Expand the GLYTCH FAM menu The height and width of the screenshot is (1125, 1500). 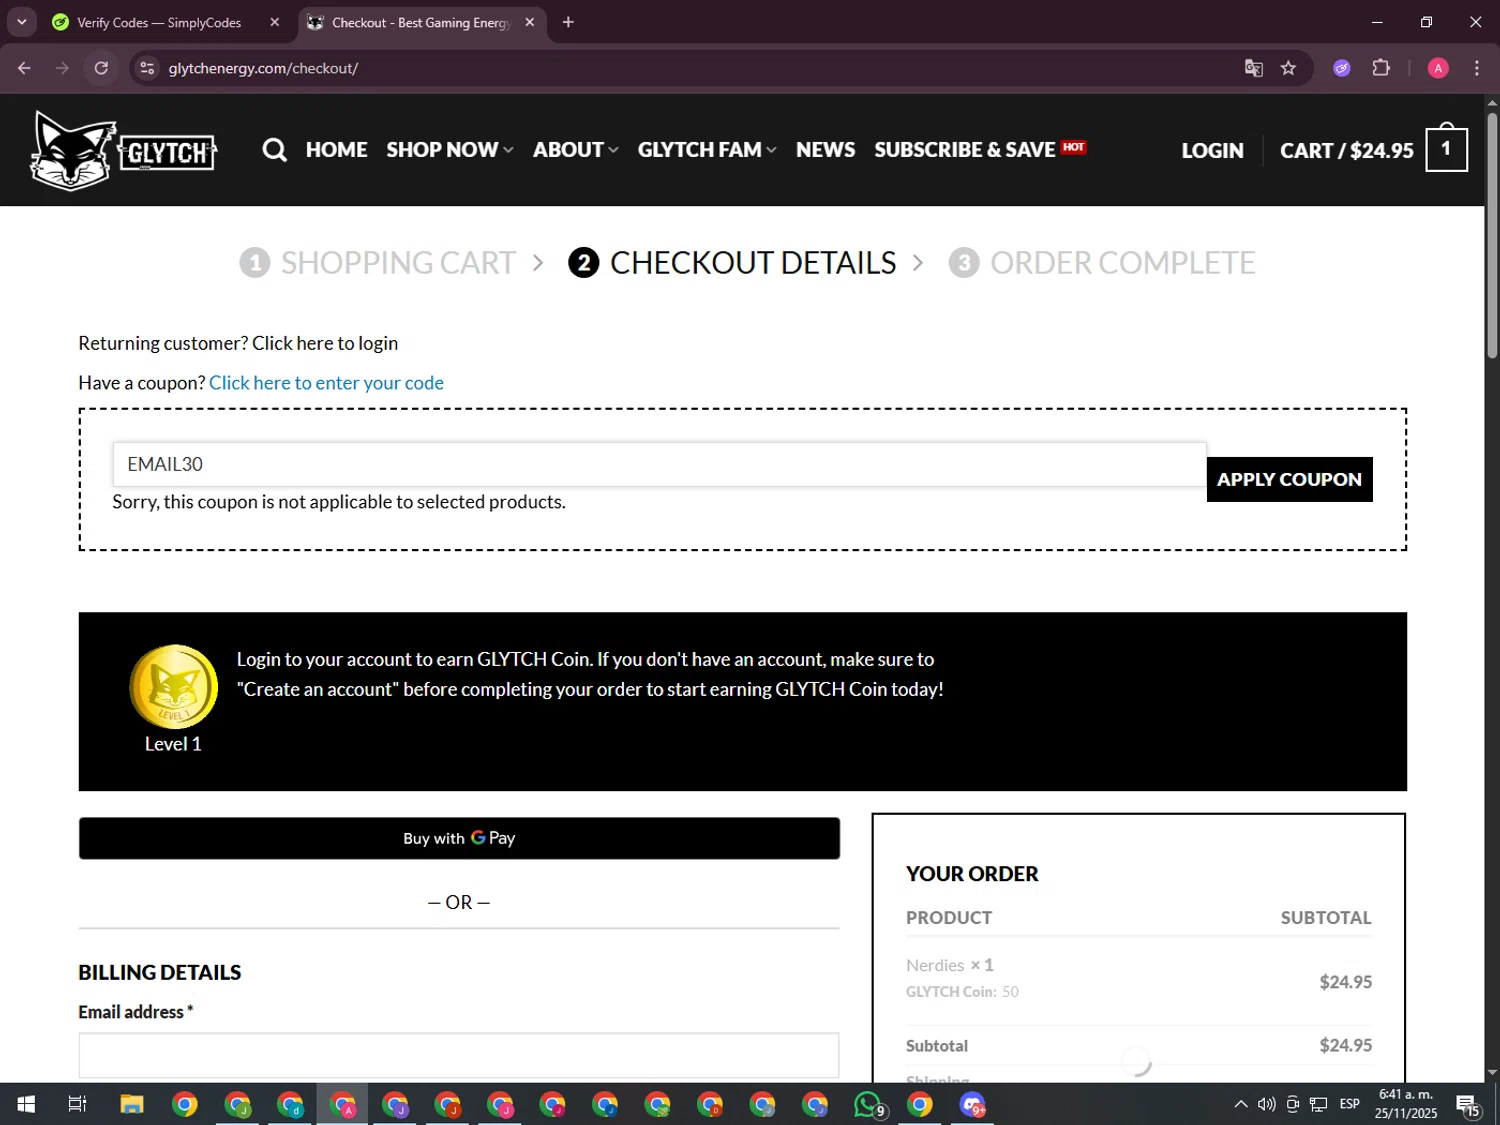[x=707, y=150]
